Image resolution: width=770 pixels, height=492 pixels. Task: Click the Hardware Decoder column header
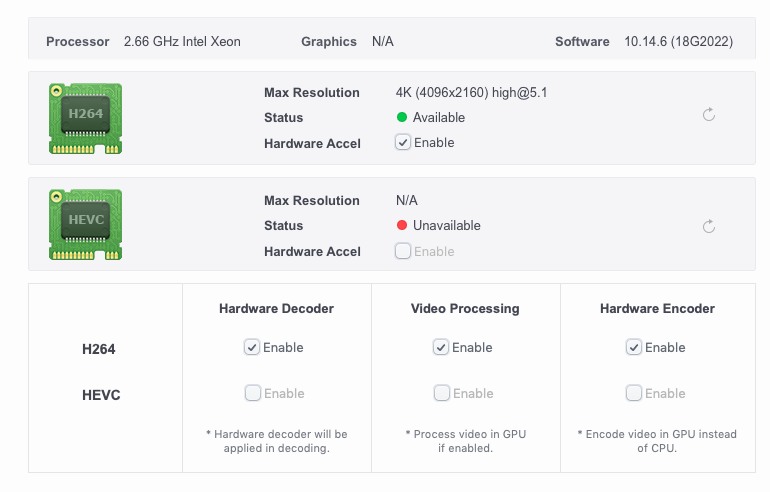coord(276,308)
